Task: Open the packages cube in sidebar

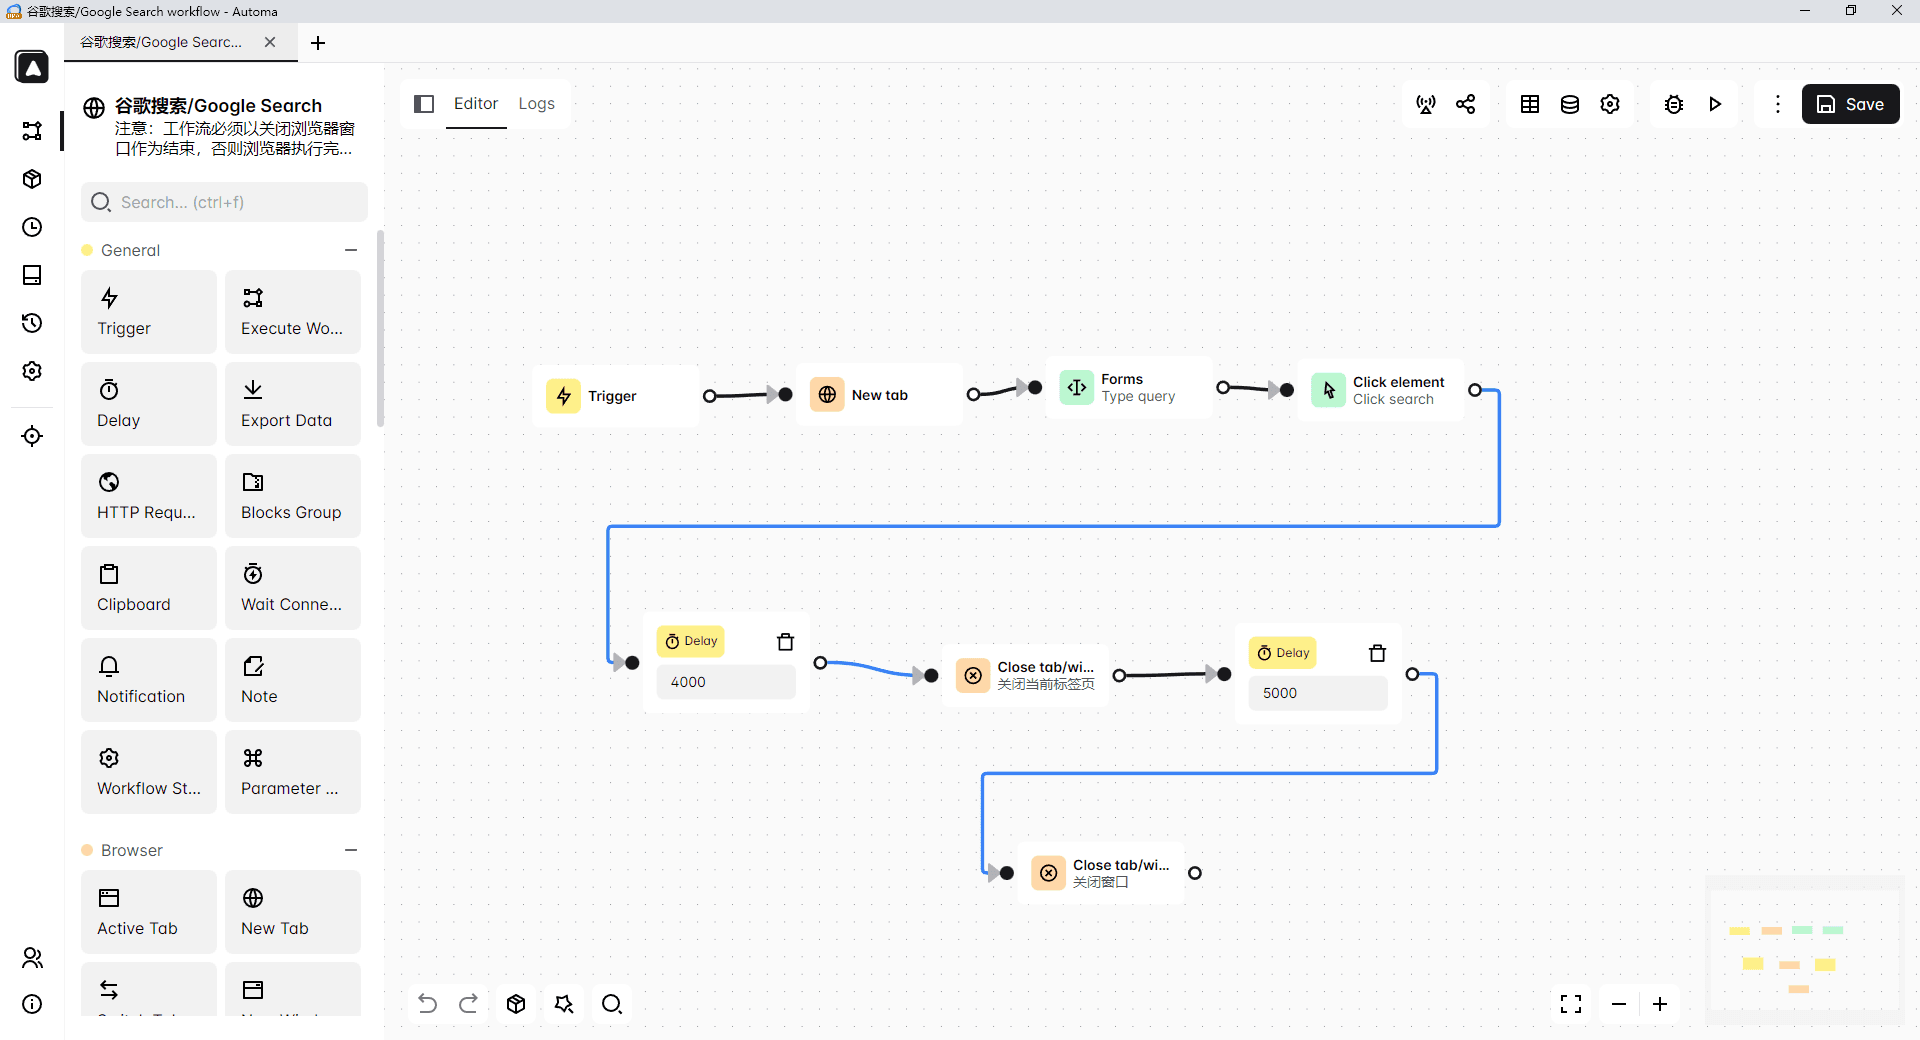Action: click(x=32, y=179)
